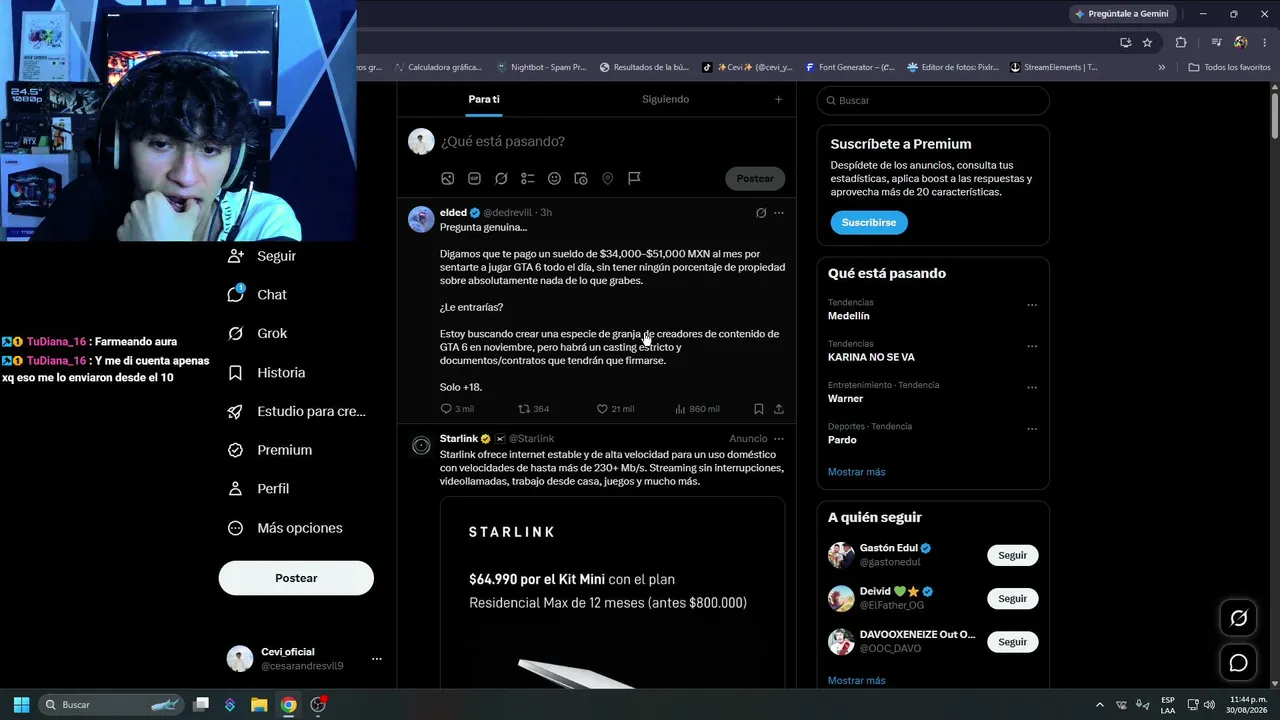This screenshot has height=720, width=1280.
Task: Share elded's post
Action: pos(779,409)
